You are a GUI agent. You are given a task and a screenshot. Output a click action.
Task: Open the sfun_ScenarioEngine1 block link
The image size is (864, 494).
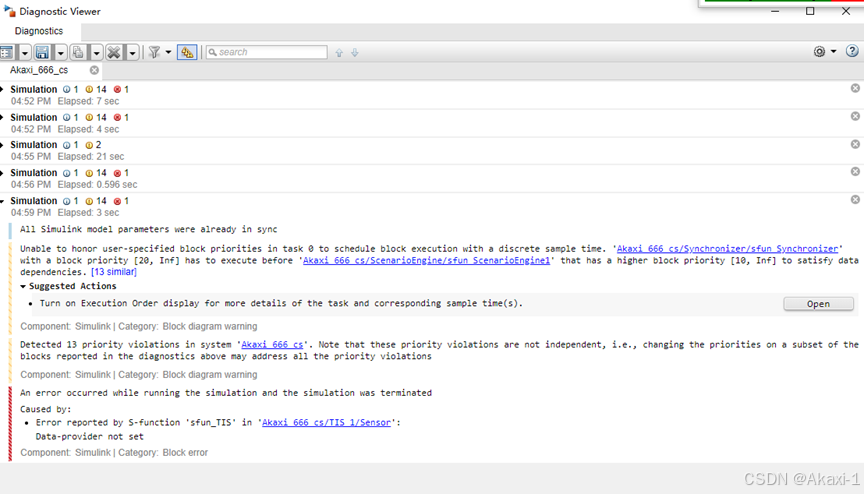tap(426, 260)
